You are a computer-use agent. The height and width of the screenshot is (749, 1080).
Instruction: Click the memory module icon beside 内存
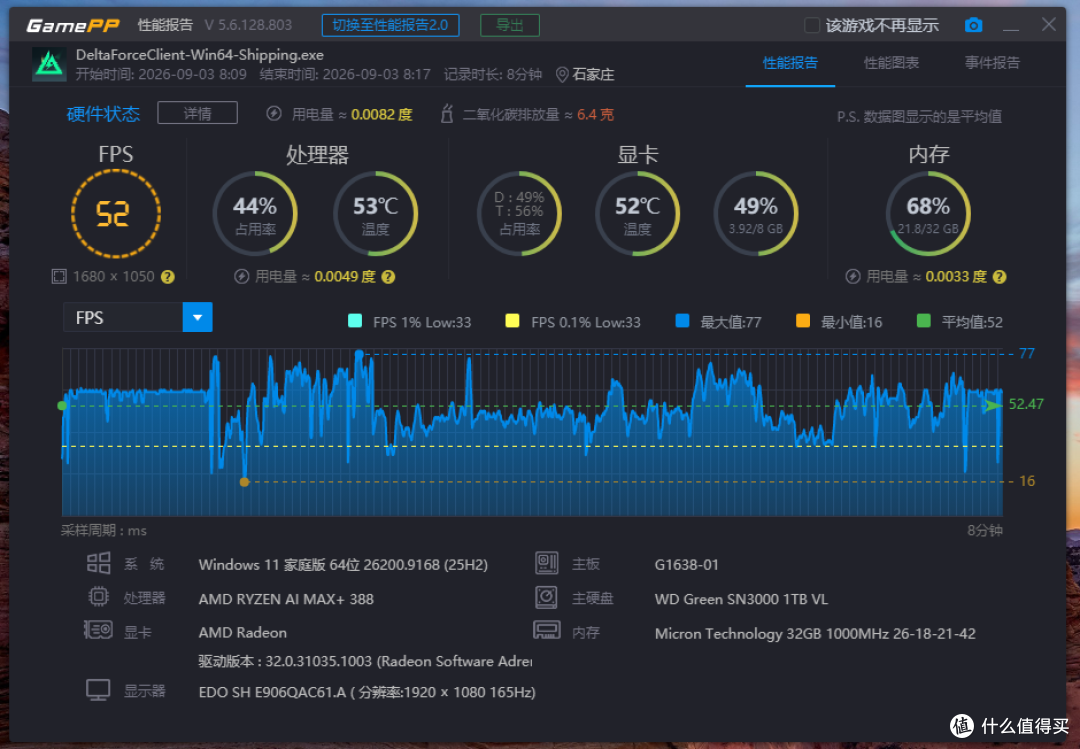point(546,630)
